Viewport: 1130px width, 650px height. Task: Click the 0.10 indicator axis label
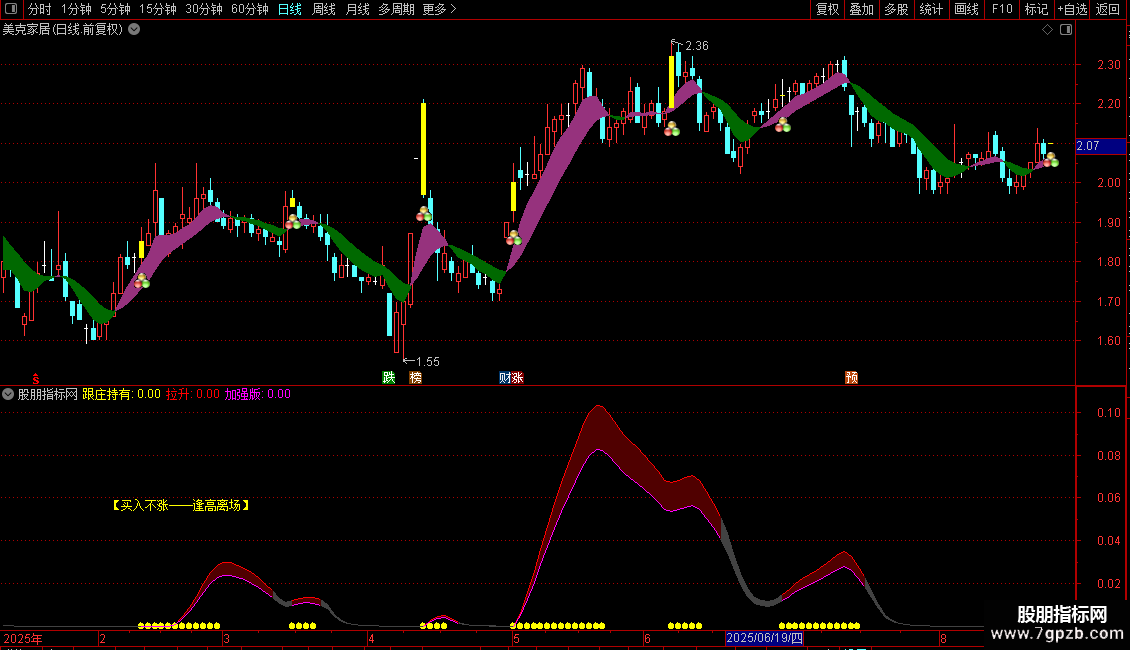(1108, 413)
